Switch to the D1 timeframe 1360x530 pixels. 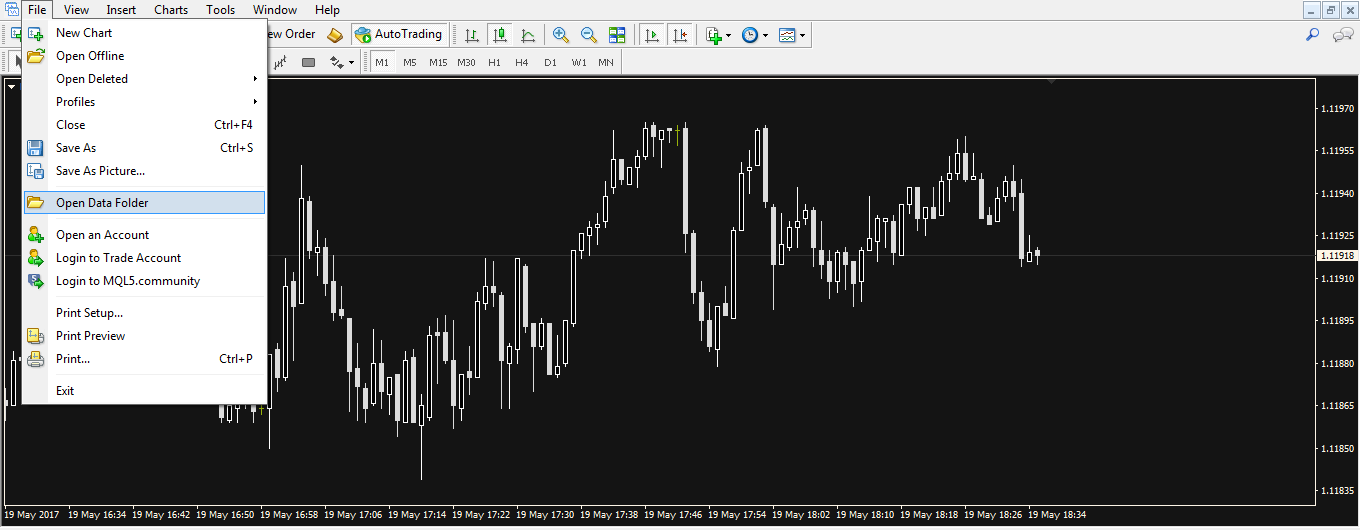pos(550,62)
